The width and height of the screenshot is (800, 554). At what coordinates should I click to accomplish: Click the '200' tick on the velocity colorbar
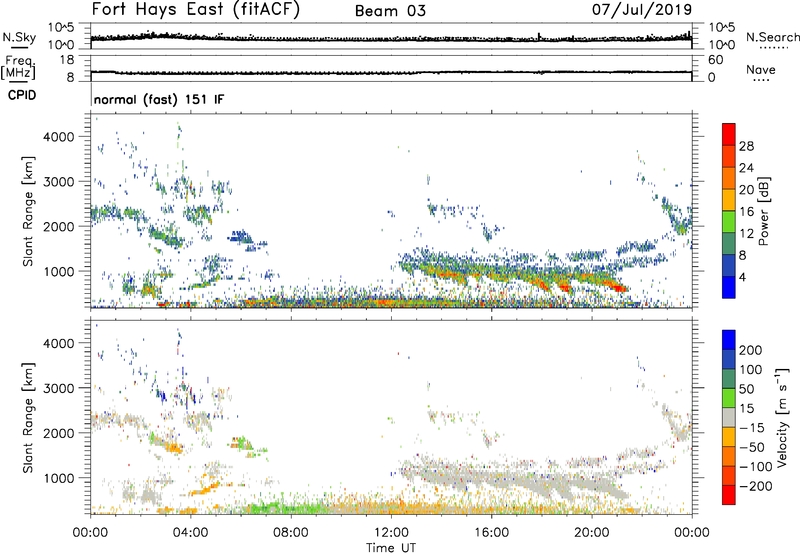tap(751, 350)
